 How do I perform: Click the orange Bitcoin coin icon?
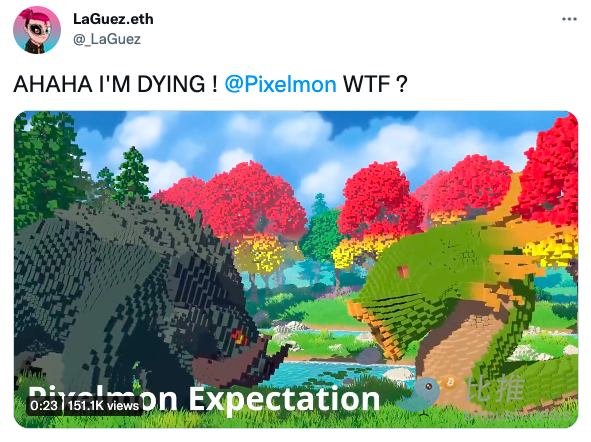(x=450, y=382)
